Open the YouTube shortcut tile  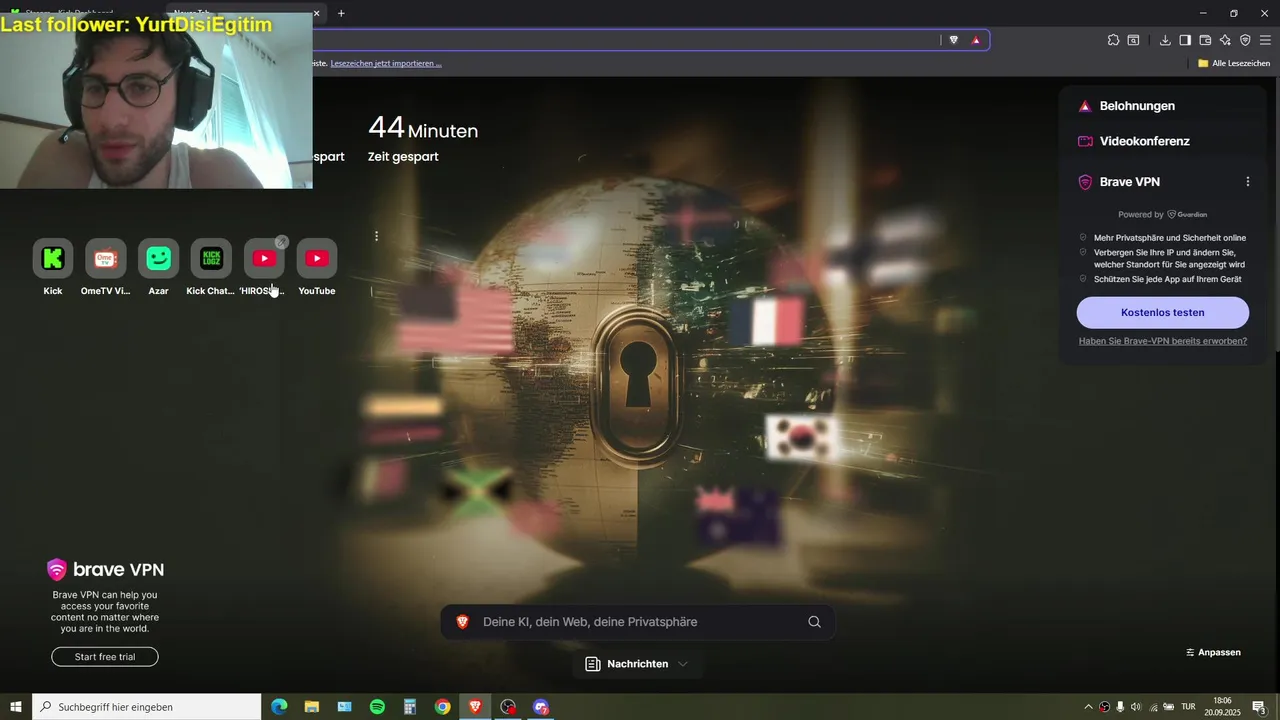pos(316,267)
